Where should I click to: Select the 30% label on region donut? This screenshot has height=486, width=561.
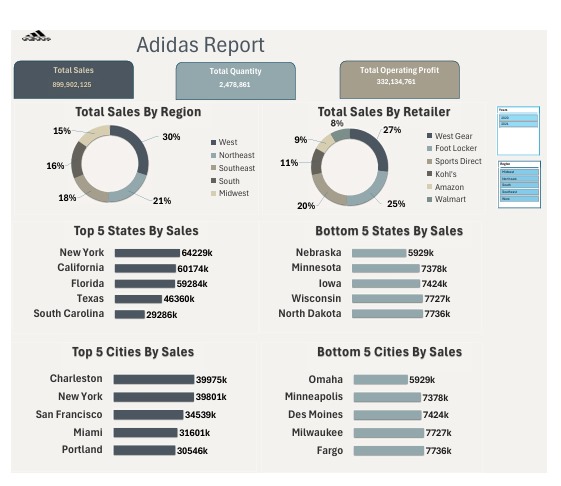171,137
